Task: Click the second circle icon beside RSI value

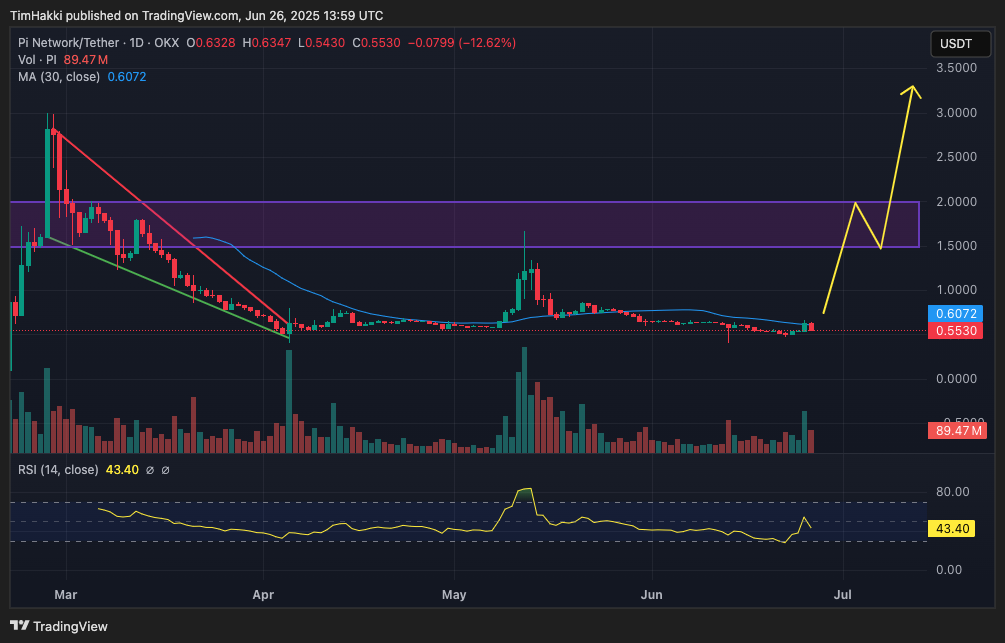Action: (x=165, y=470)
